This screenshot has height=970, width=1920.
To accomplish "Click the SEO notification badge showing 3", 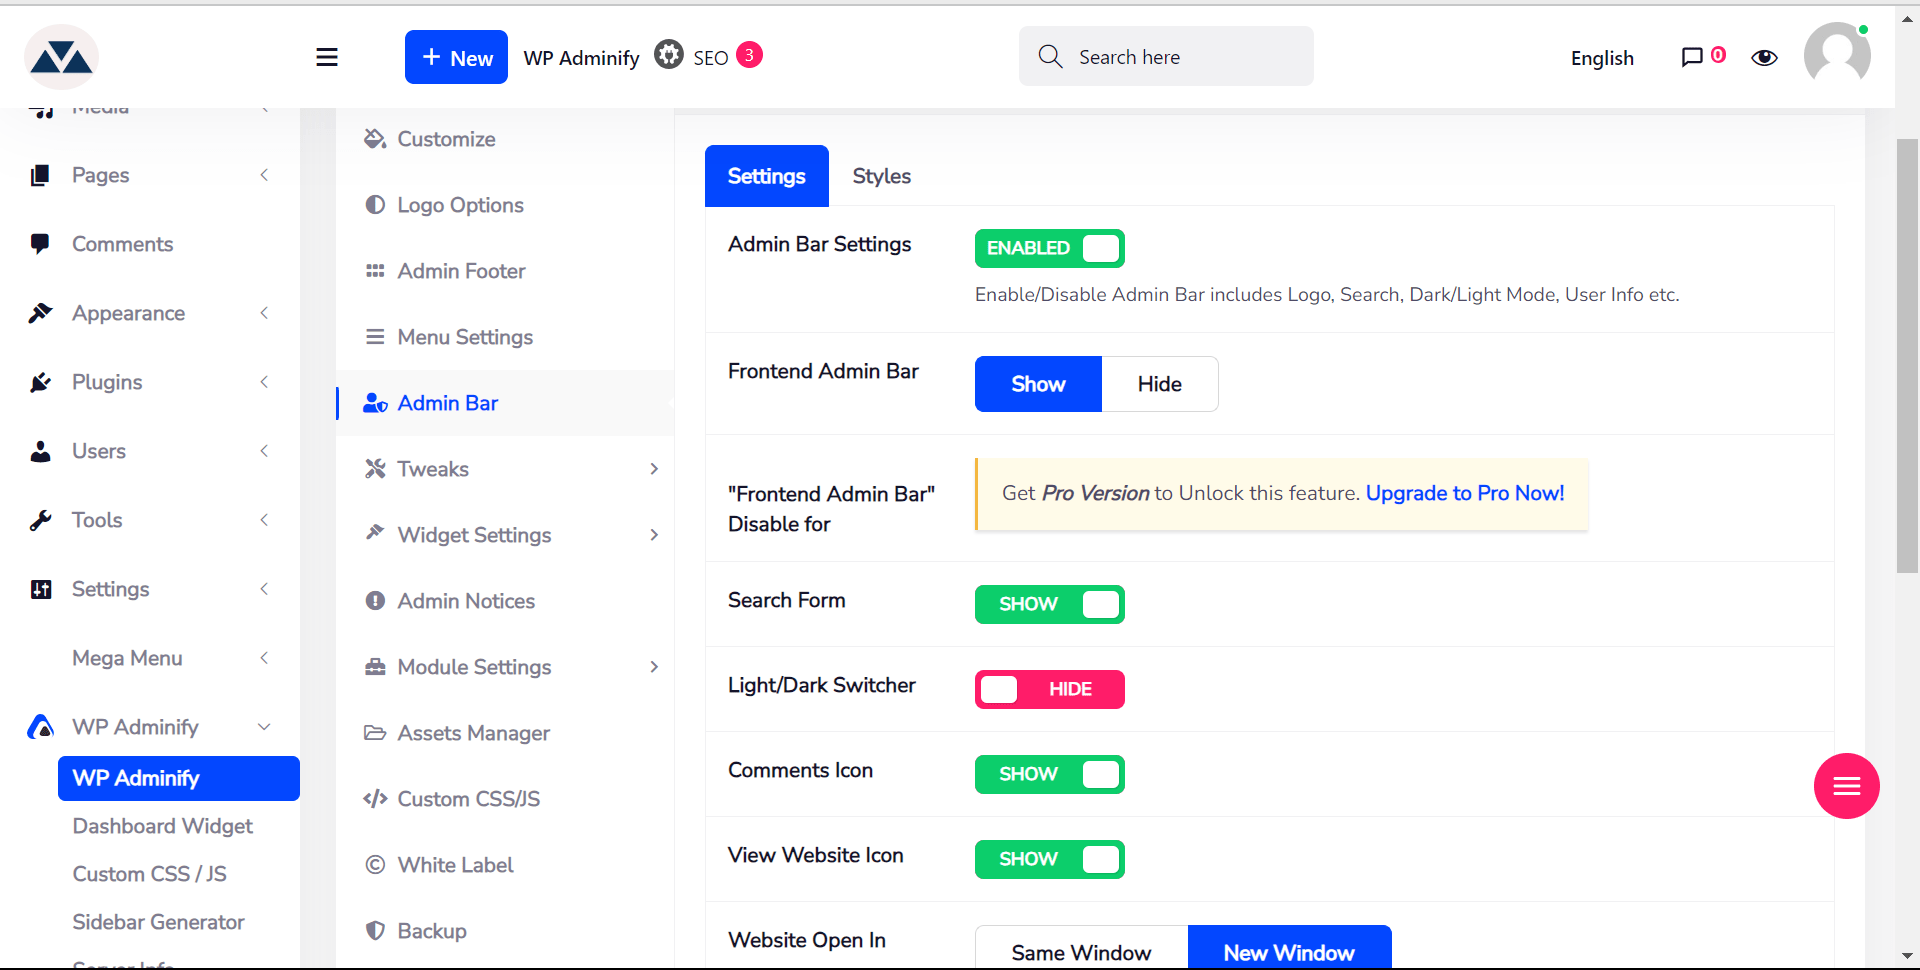I will click(749, 55).
